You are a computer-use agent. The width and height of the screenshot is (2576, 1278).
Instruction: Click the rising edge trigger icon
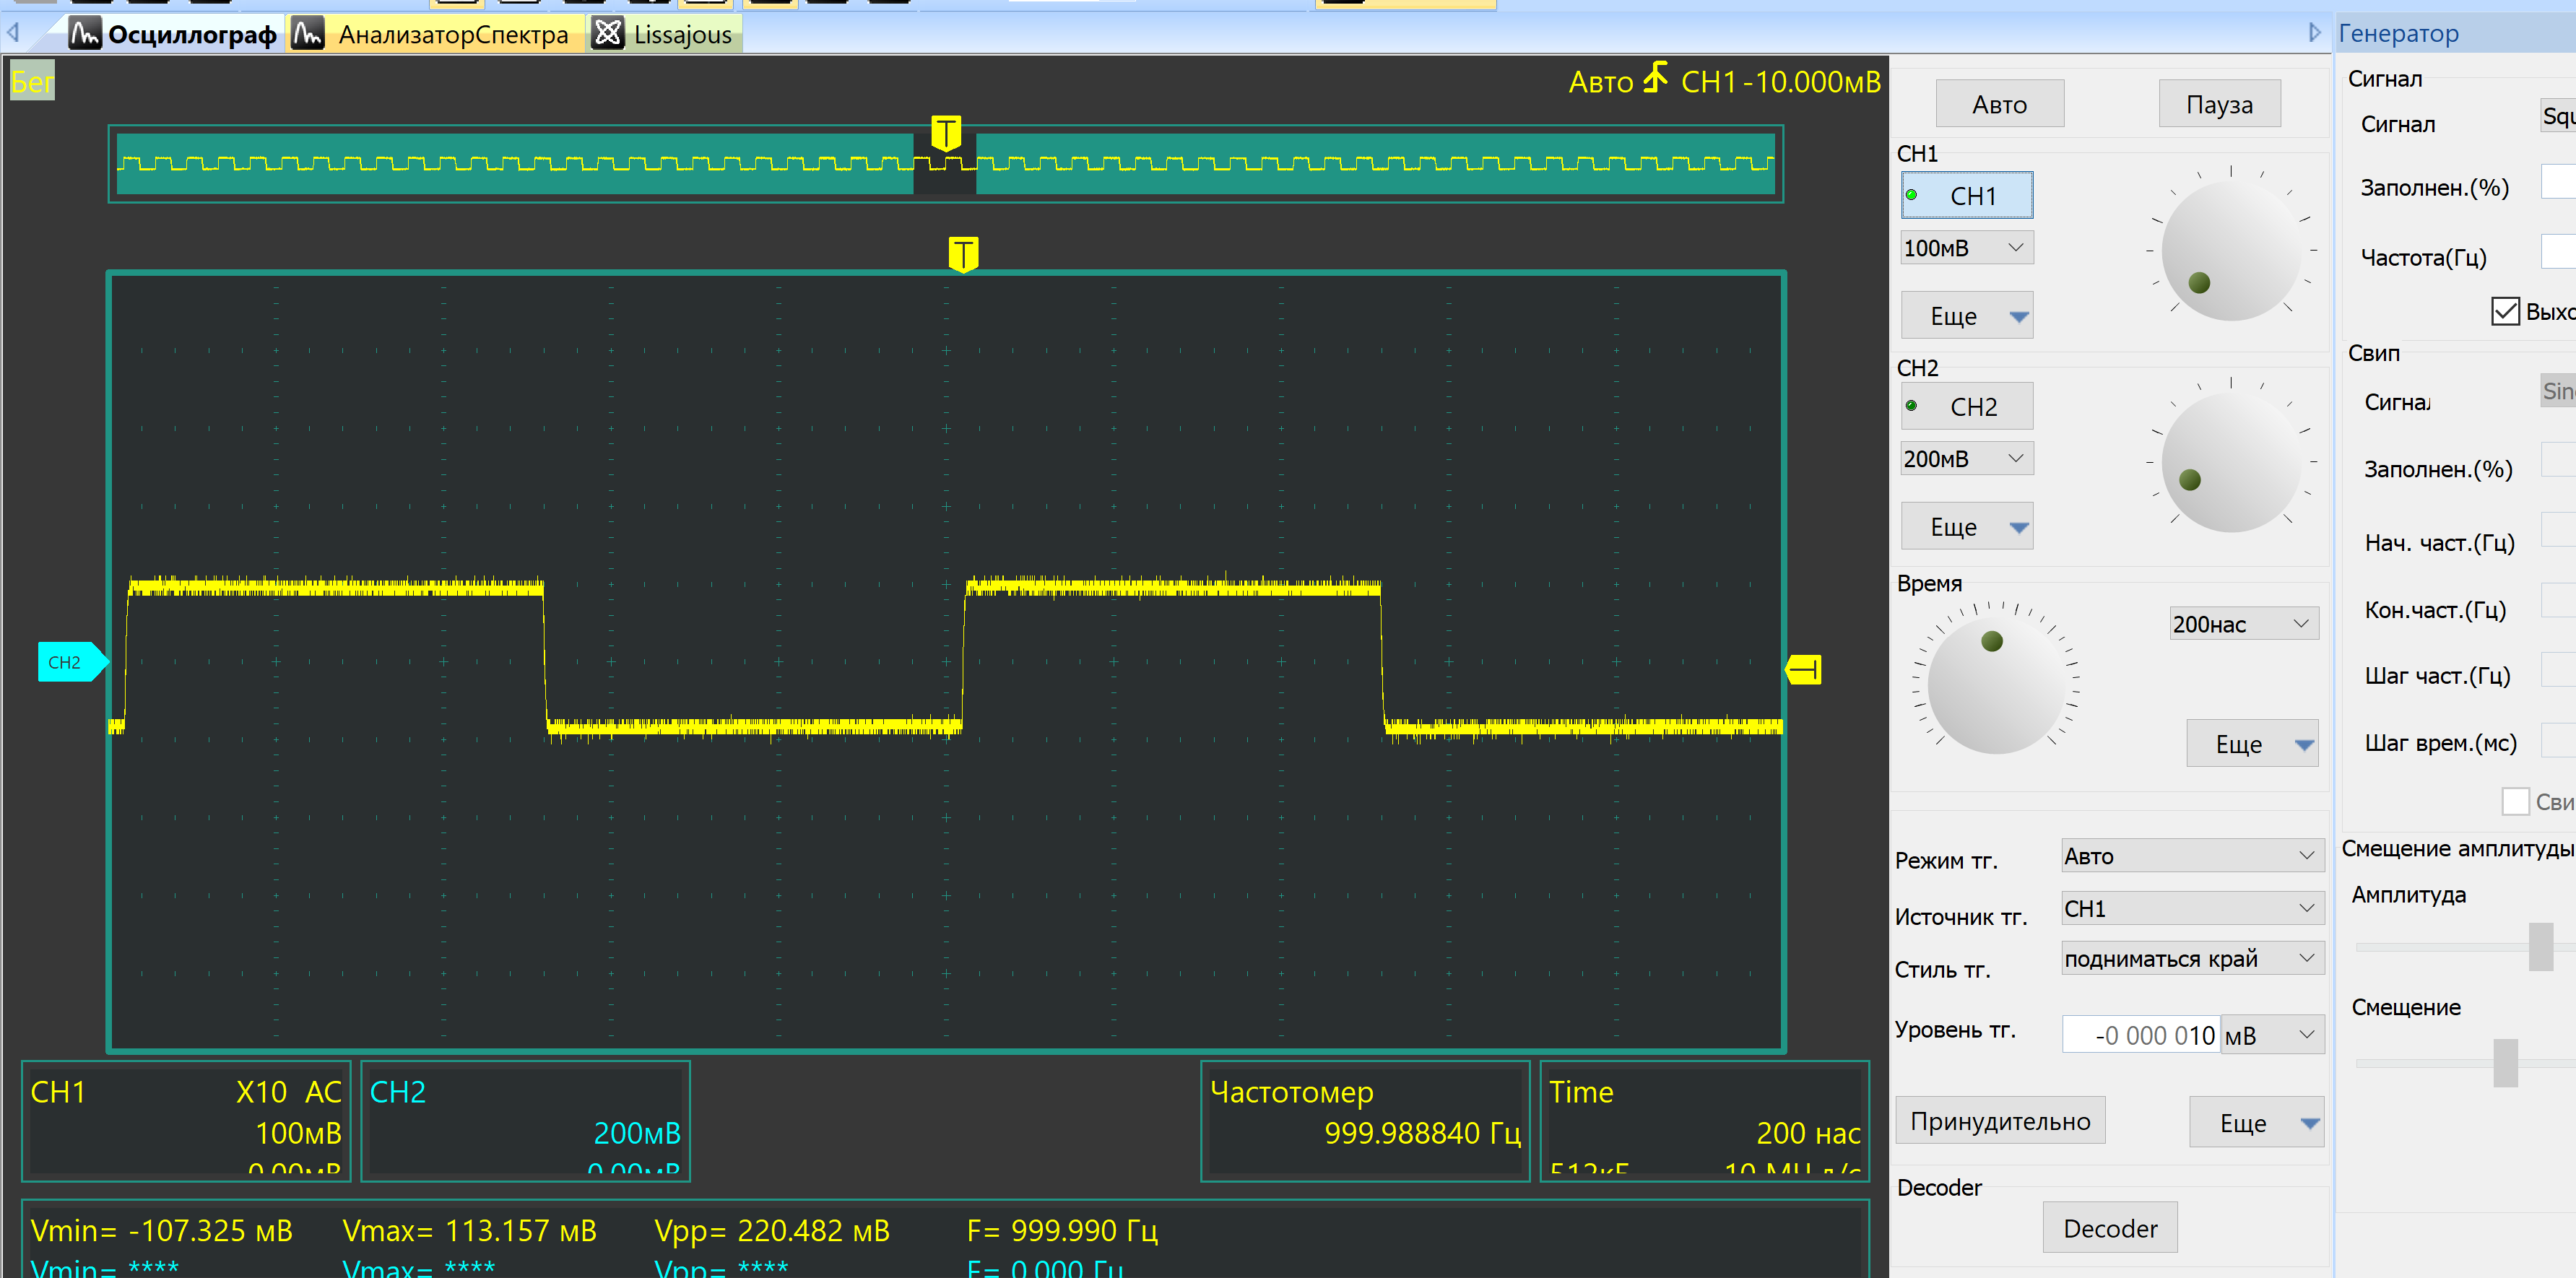tap(1656, 78)
